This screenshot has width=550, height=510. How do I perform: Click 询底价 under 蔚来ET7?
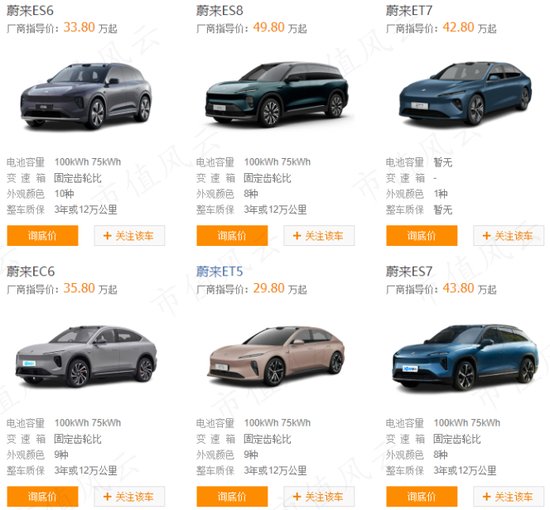(422, 235)
